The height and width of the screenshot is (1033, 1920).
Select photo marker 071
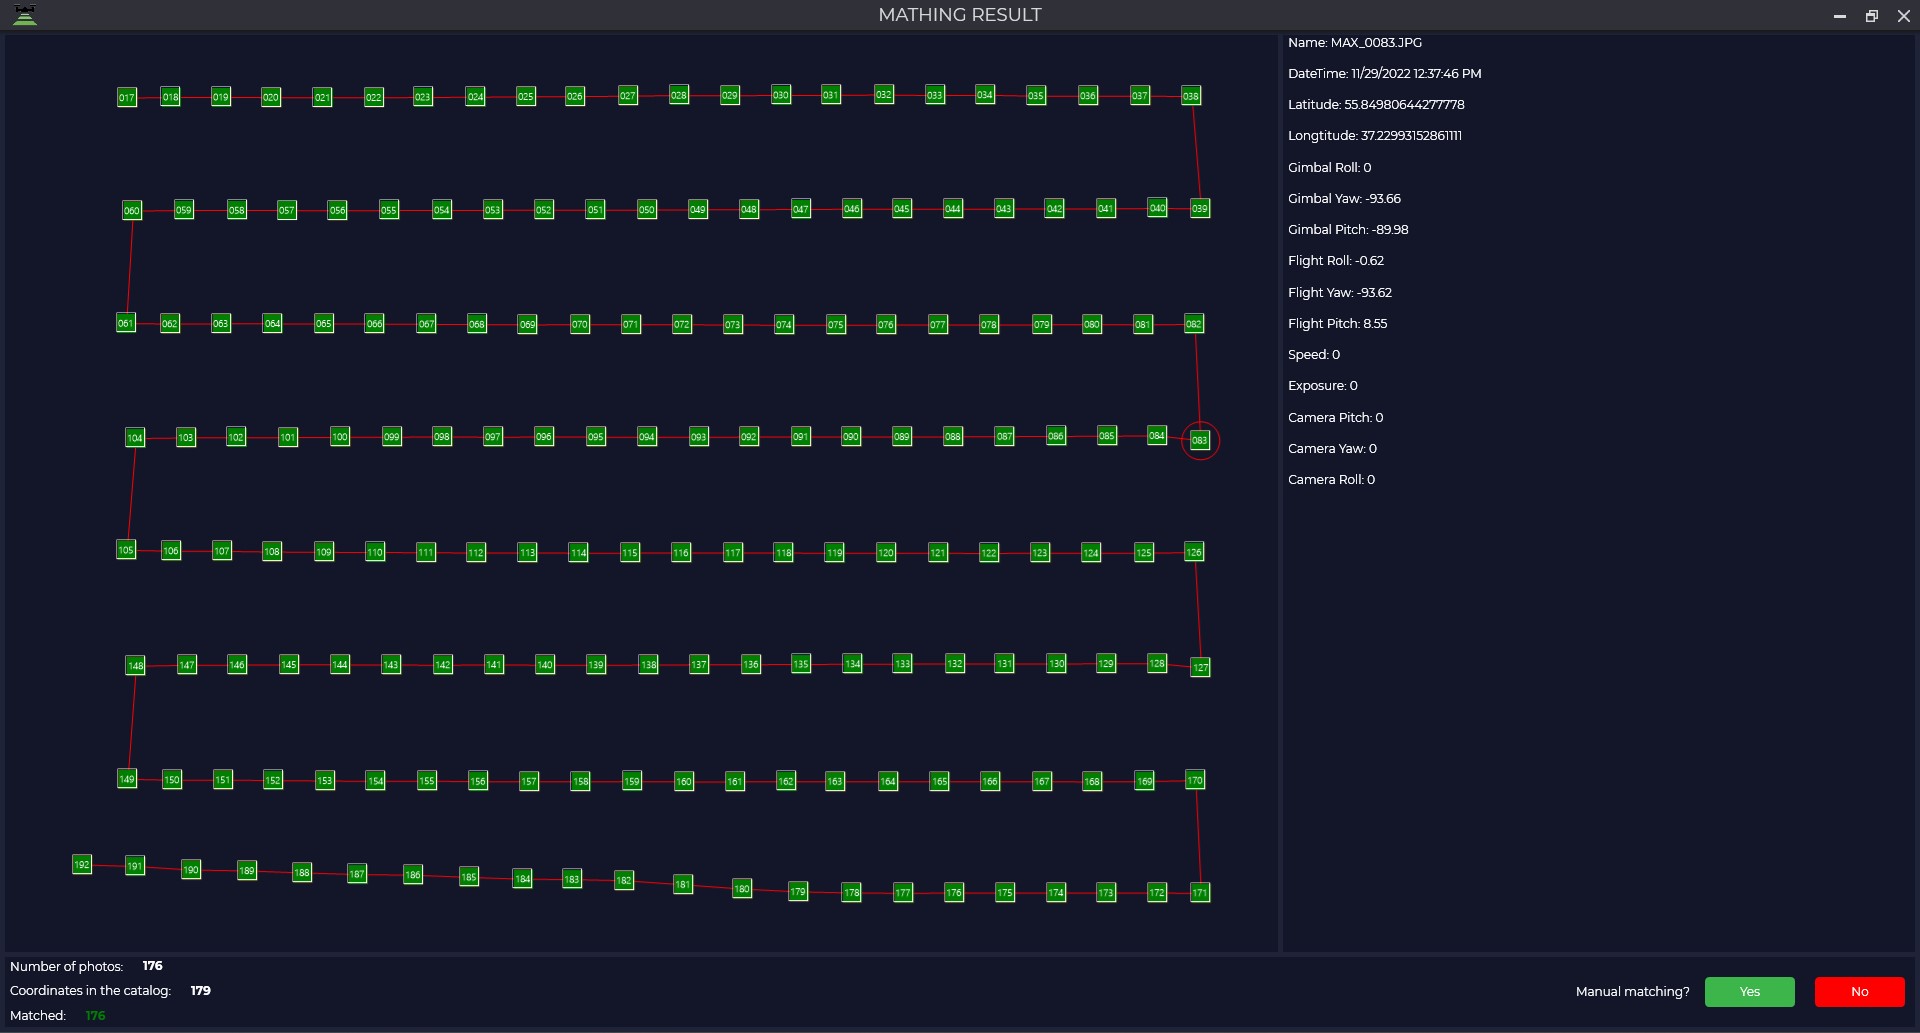[x=630, y=324]
